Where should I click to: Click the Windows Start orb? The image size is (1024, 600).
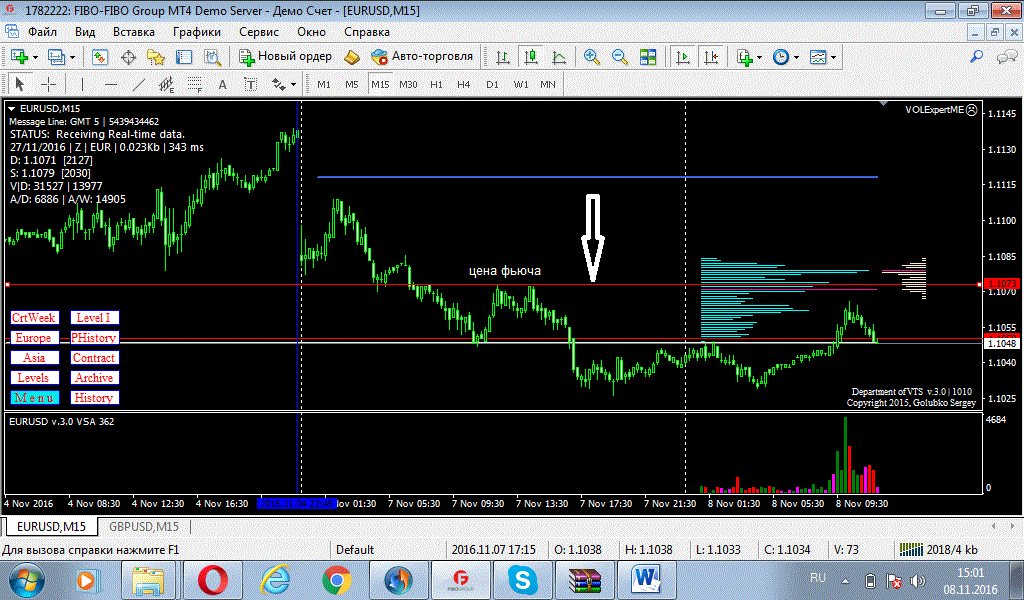point(26,580)
